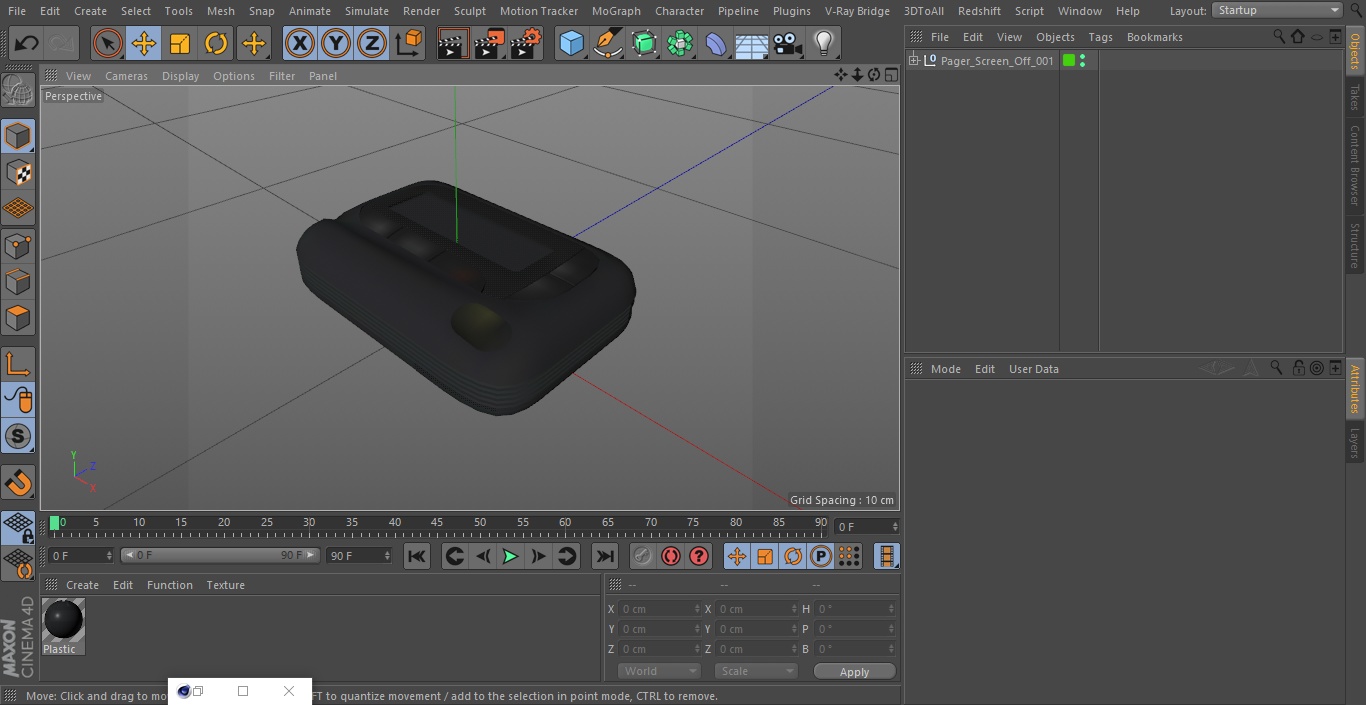Toggle viewport solo S button
The image size is (1366, 705).
tap(18, 436)
